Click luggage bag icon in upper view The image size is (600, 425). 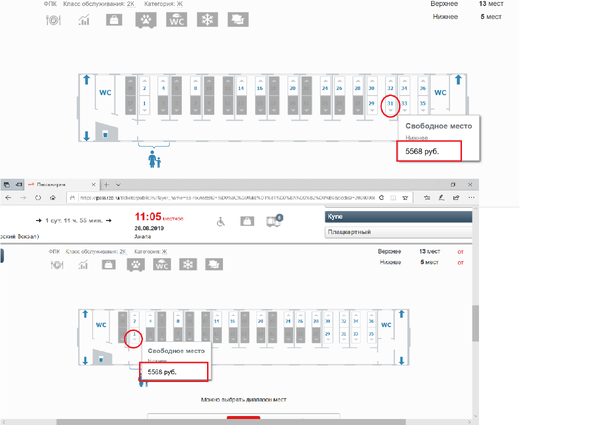[114, 20]
